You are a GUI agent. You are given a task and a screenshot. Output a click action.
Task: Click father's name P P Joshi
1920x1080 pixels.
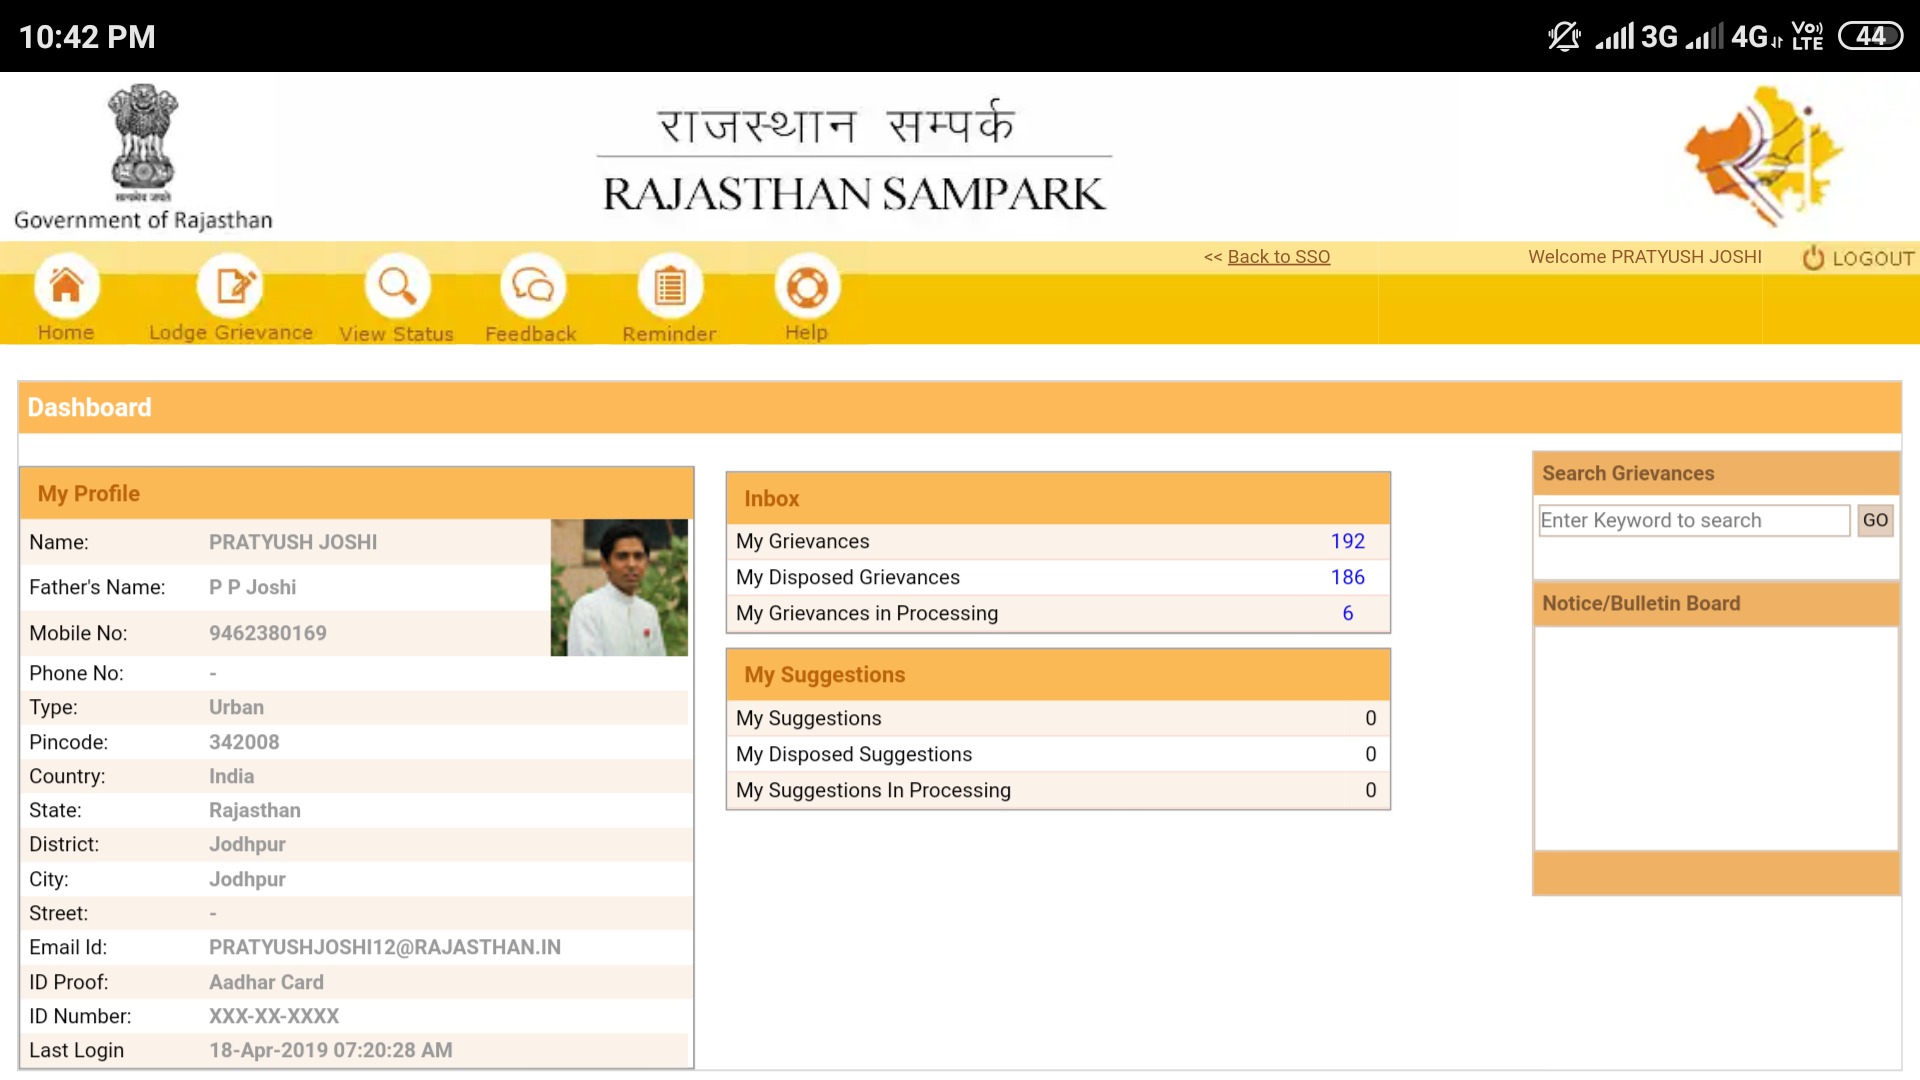click(252, 587)
